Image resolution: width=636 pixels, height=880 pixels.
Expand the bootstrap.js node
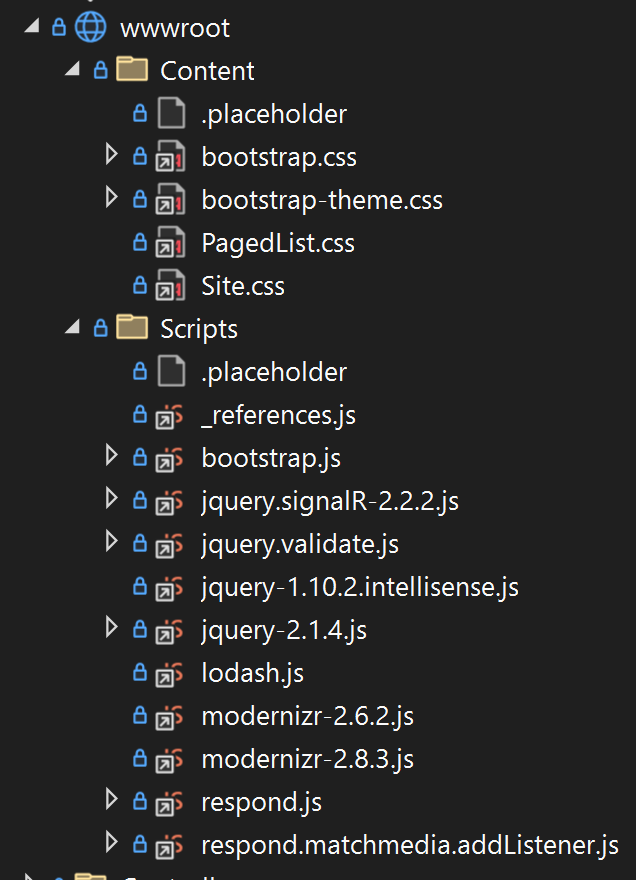pyautogui.click(x=112, y=456)
